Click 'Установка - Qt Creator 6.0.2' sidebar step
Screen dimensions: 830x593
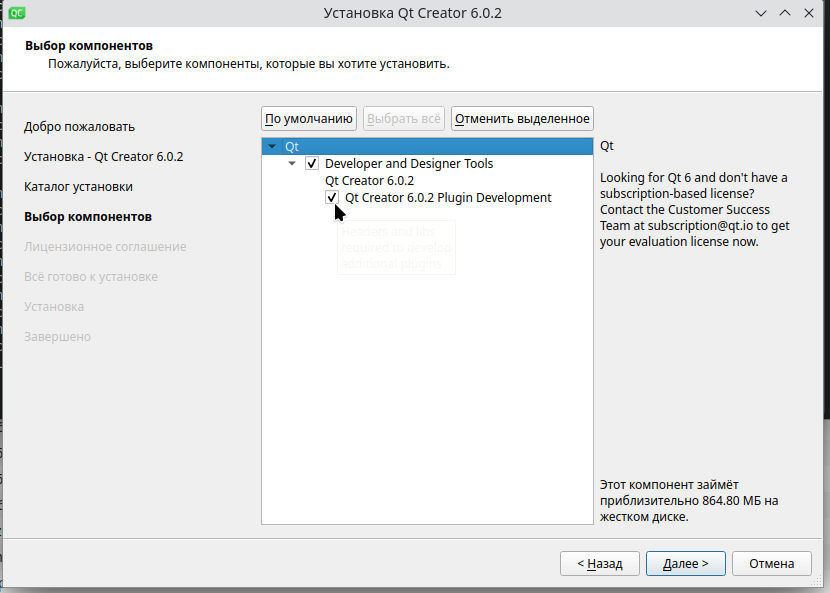(103, 157)
